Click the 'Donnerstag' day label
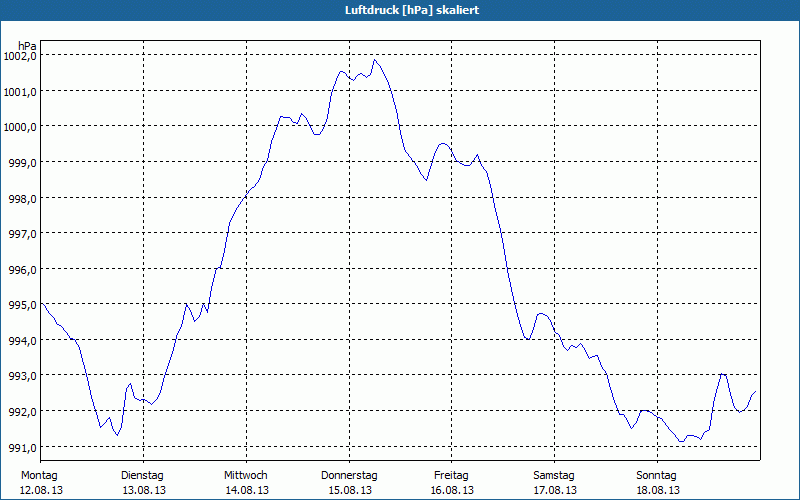Screen dimensions: 800x500 pos(349,476)
